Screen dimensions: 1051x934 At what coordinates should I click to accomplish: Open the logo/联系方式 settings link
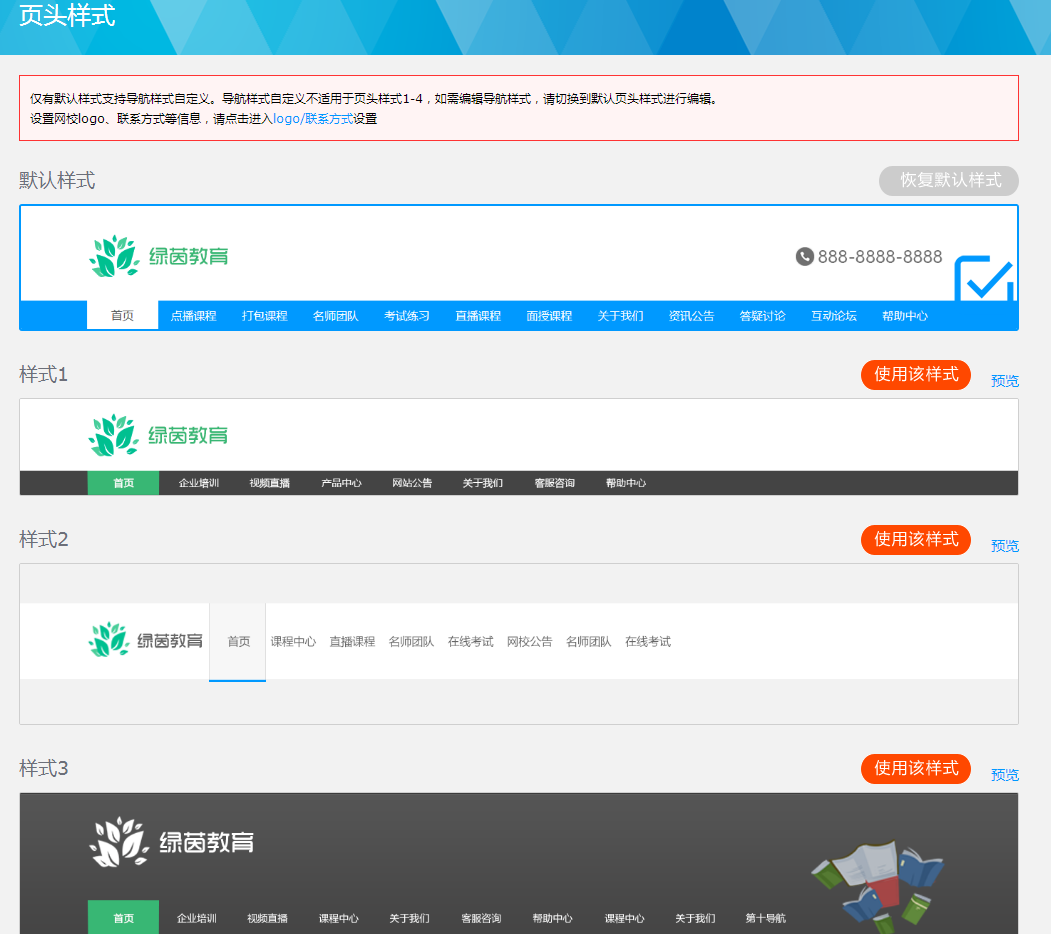coord(312,119)
